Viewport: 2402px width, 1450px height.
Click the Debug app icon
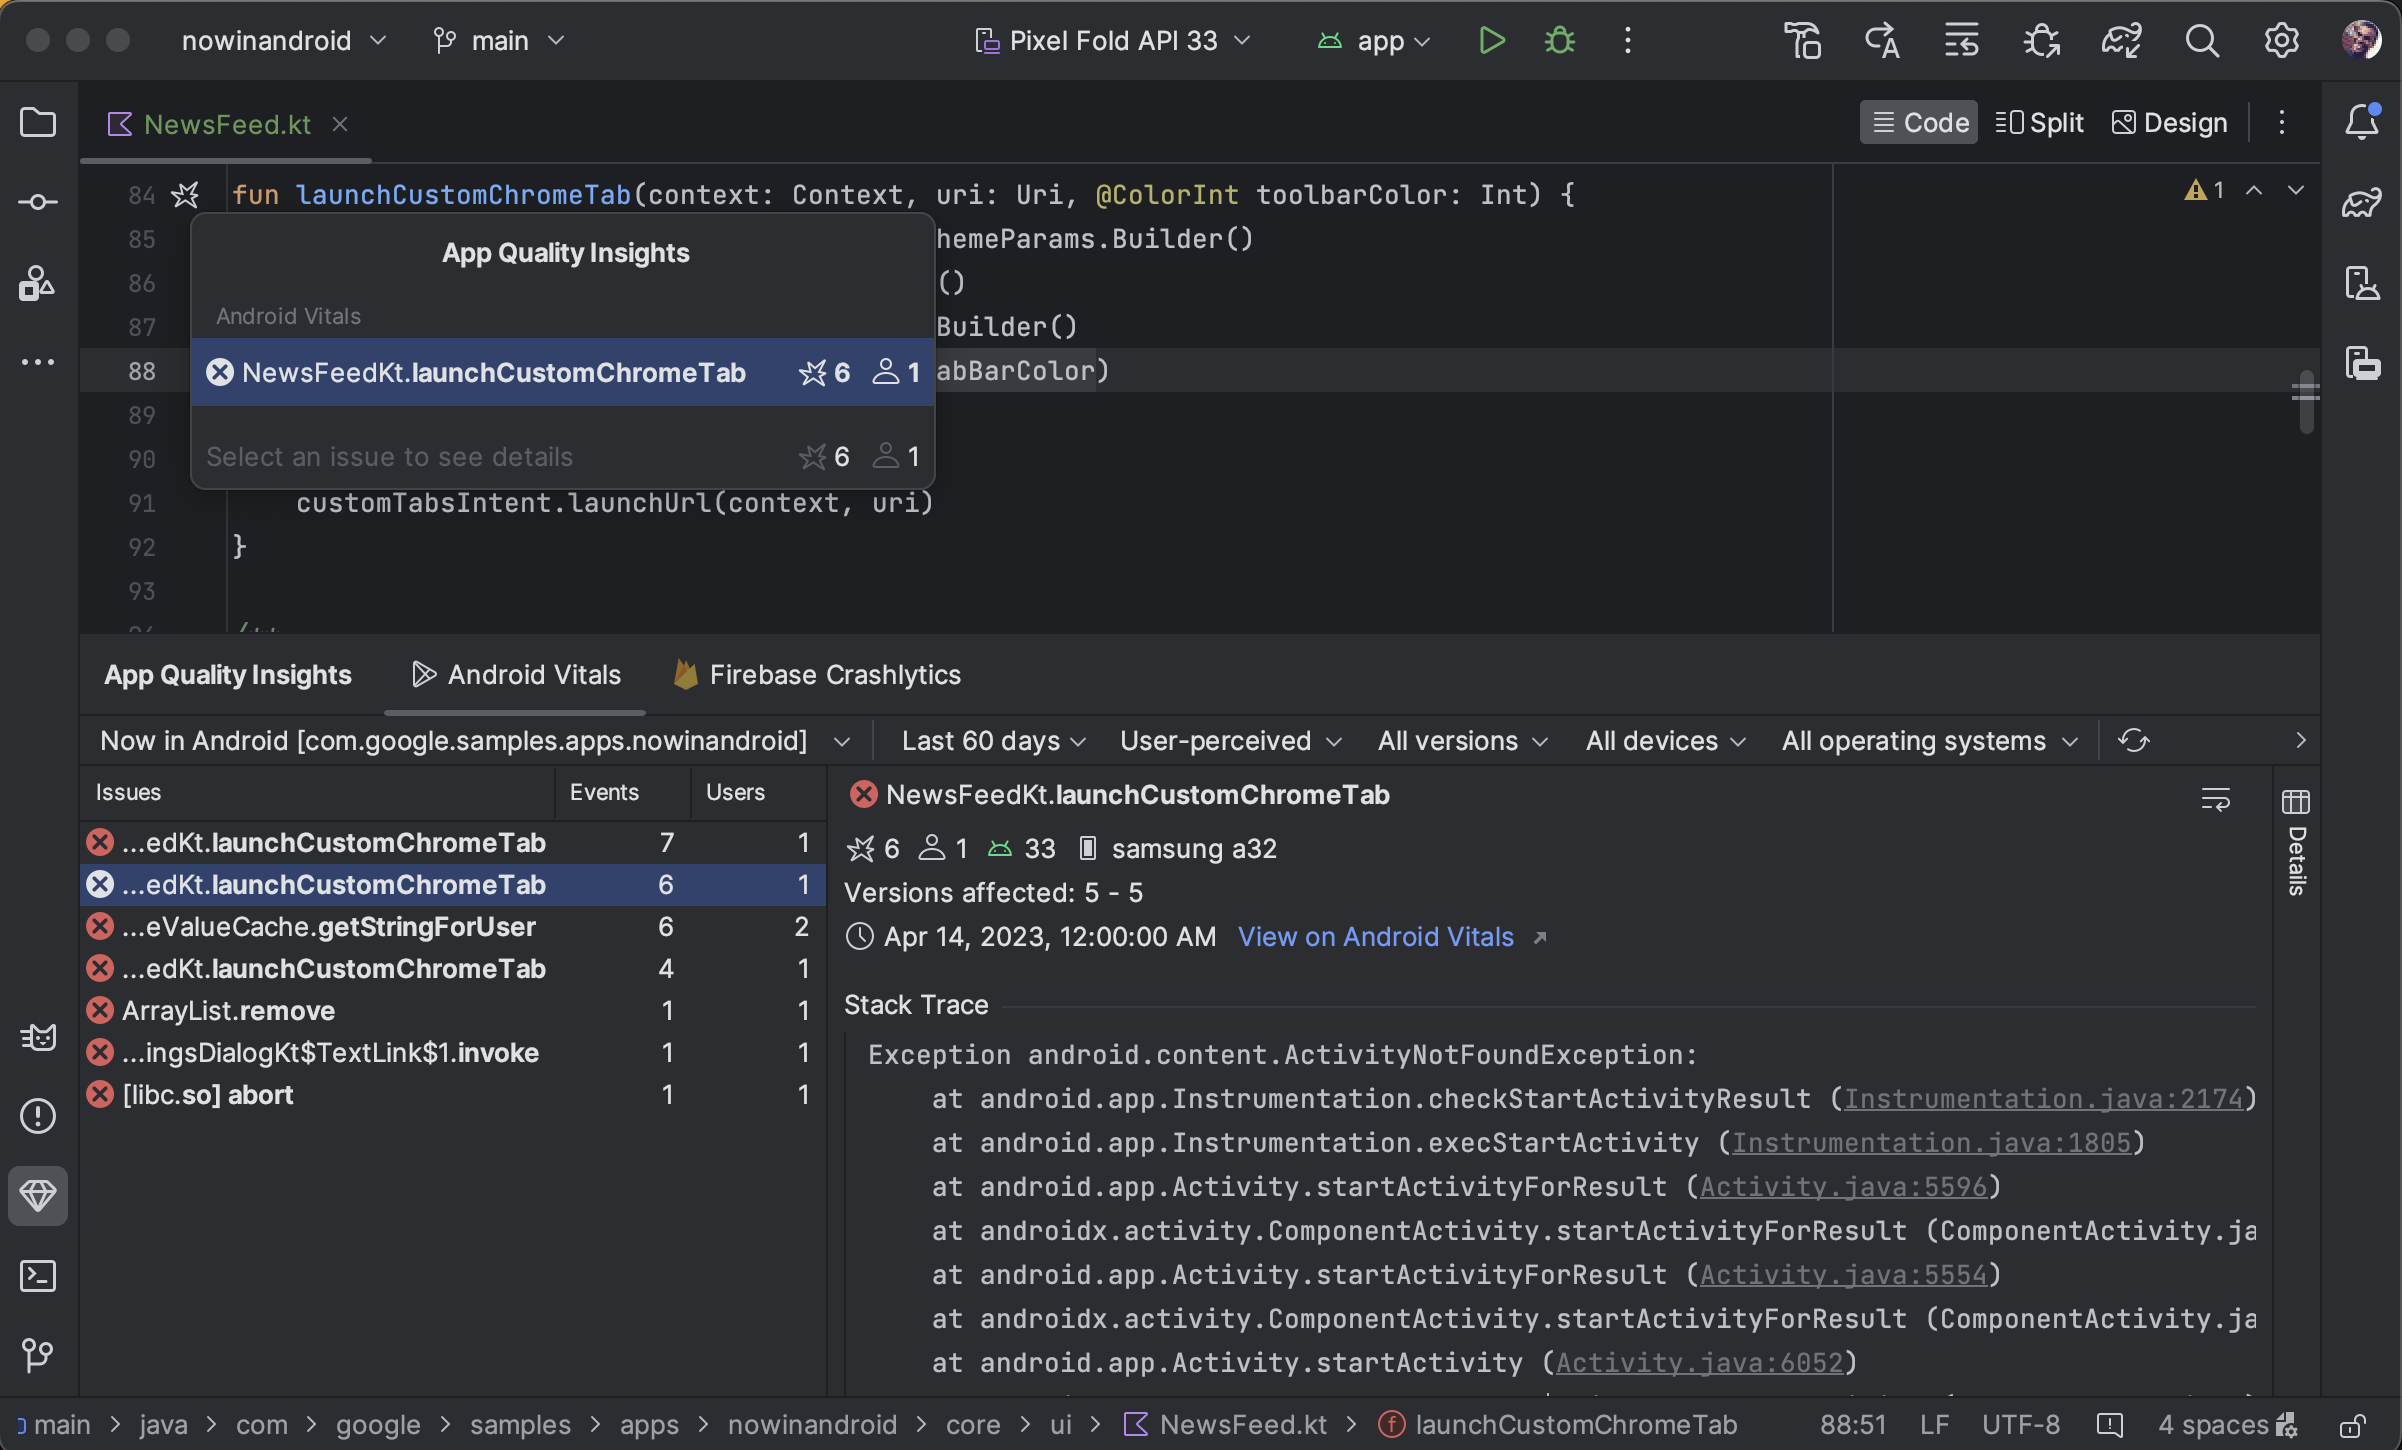coord(1560,39)
